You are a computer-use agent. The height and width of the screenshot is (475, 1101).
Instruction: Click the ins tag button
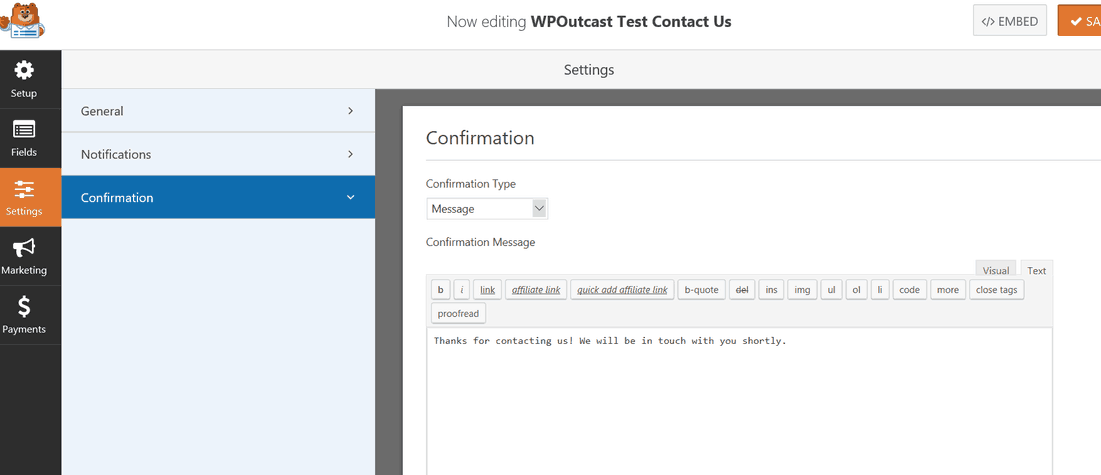coord(771,289)
